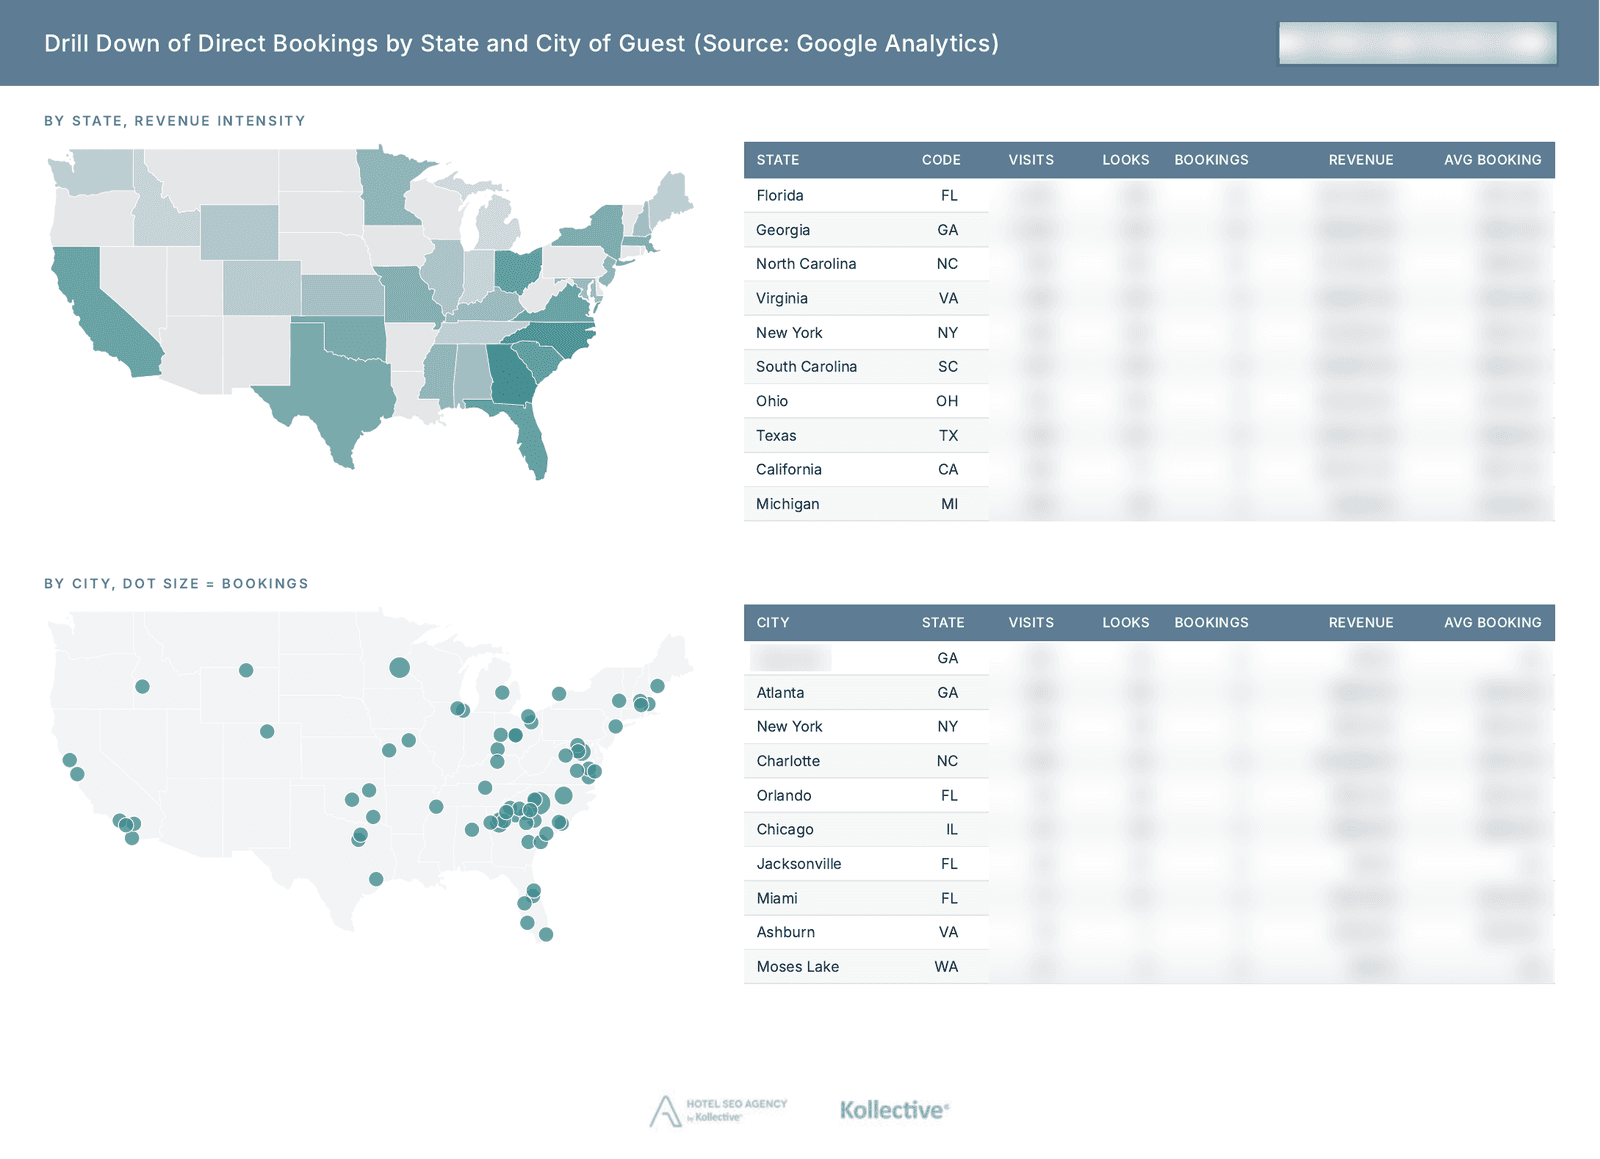This screenshot has width=1600, height=1159.
Task: Click the "BY STATE, REVENUE INTENSITY" heading
Action: click(175, 121)
